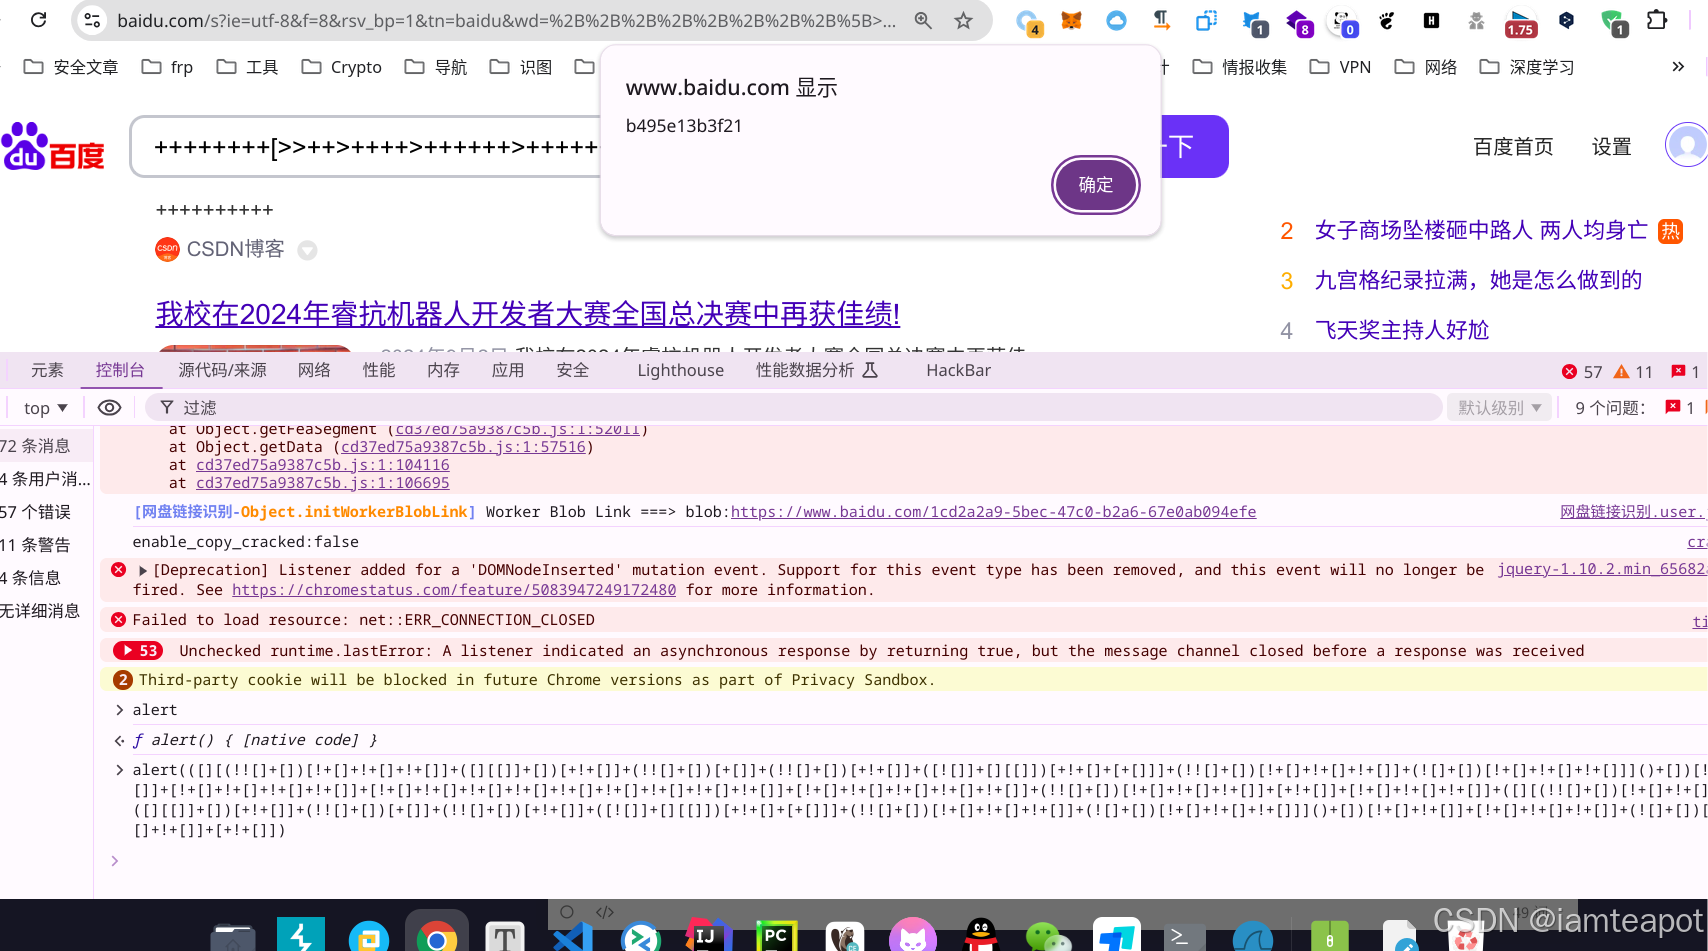Bookmark this page with the star icon
The image size is (1708, 951).
(x=963, y=20)
